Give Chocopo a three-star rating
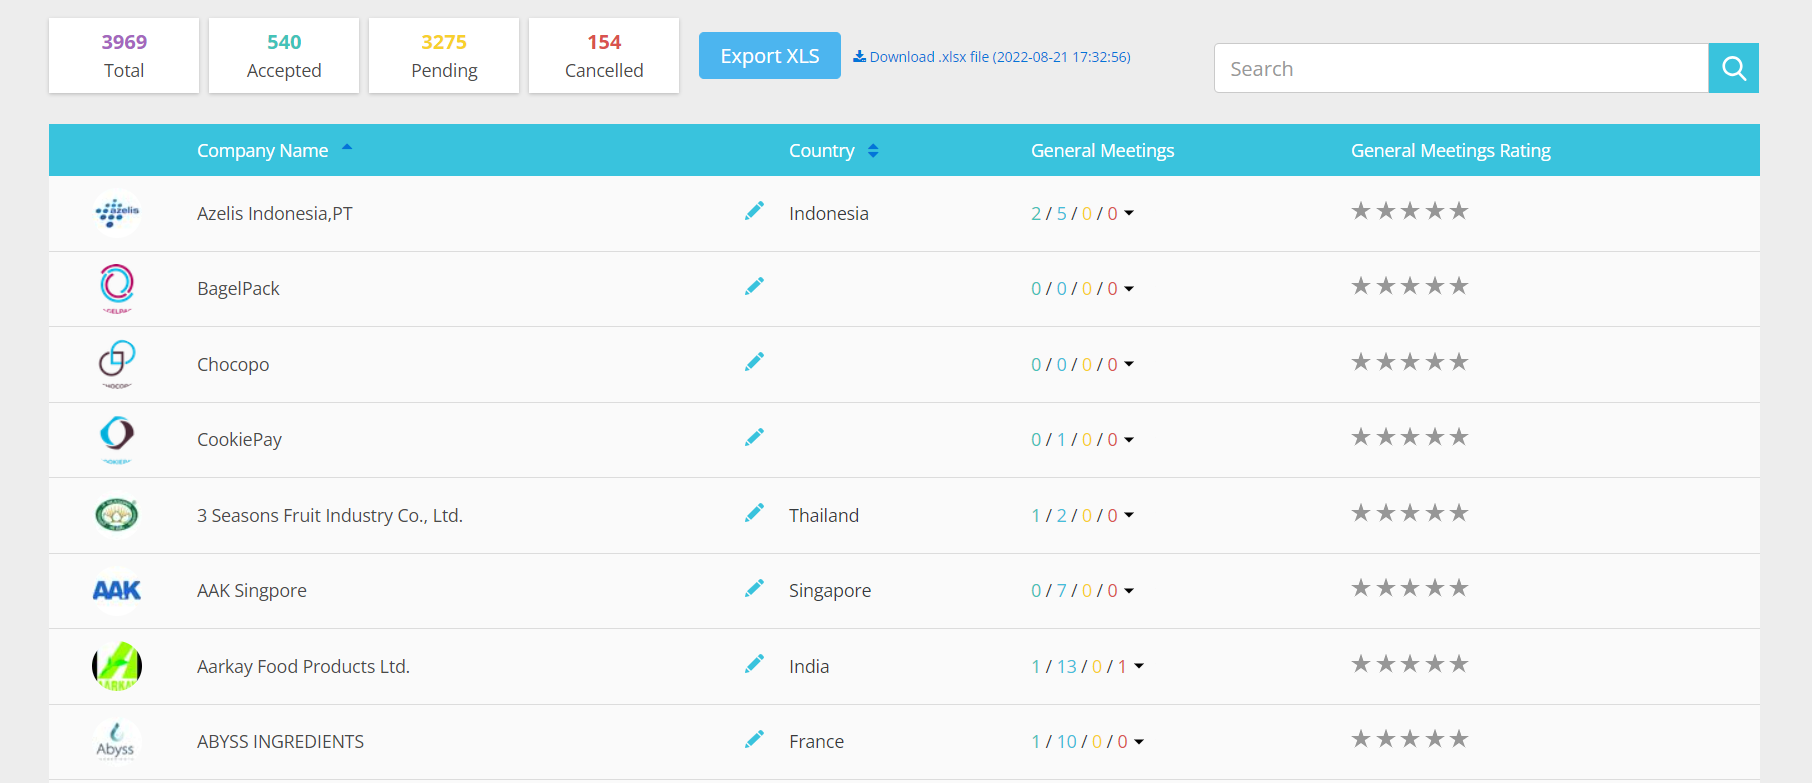The height and width of the screenshot is (783, 1812). 1410,362
